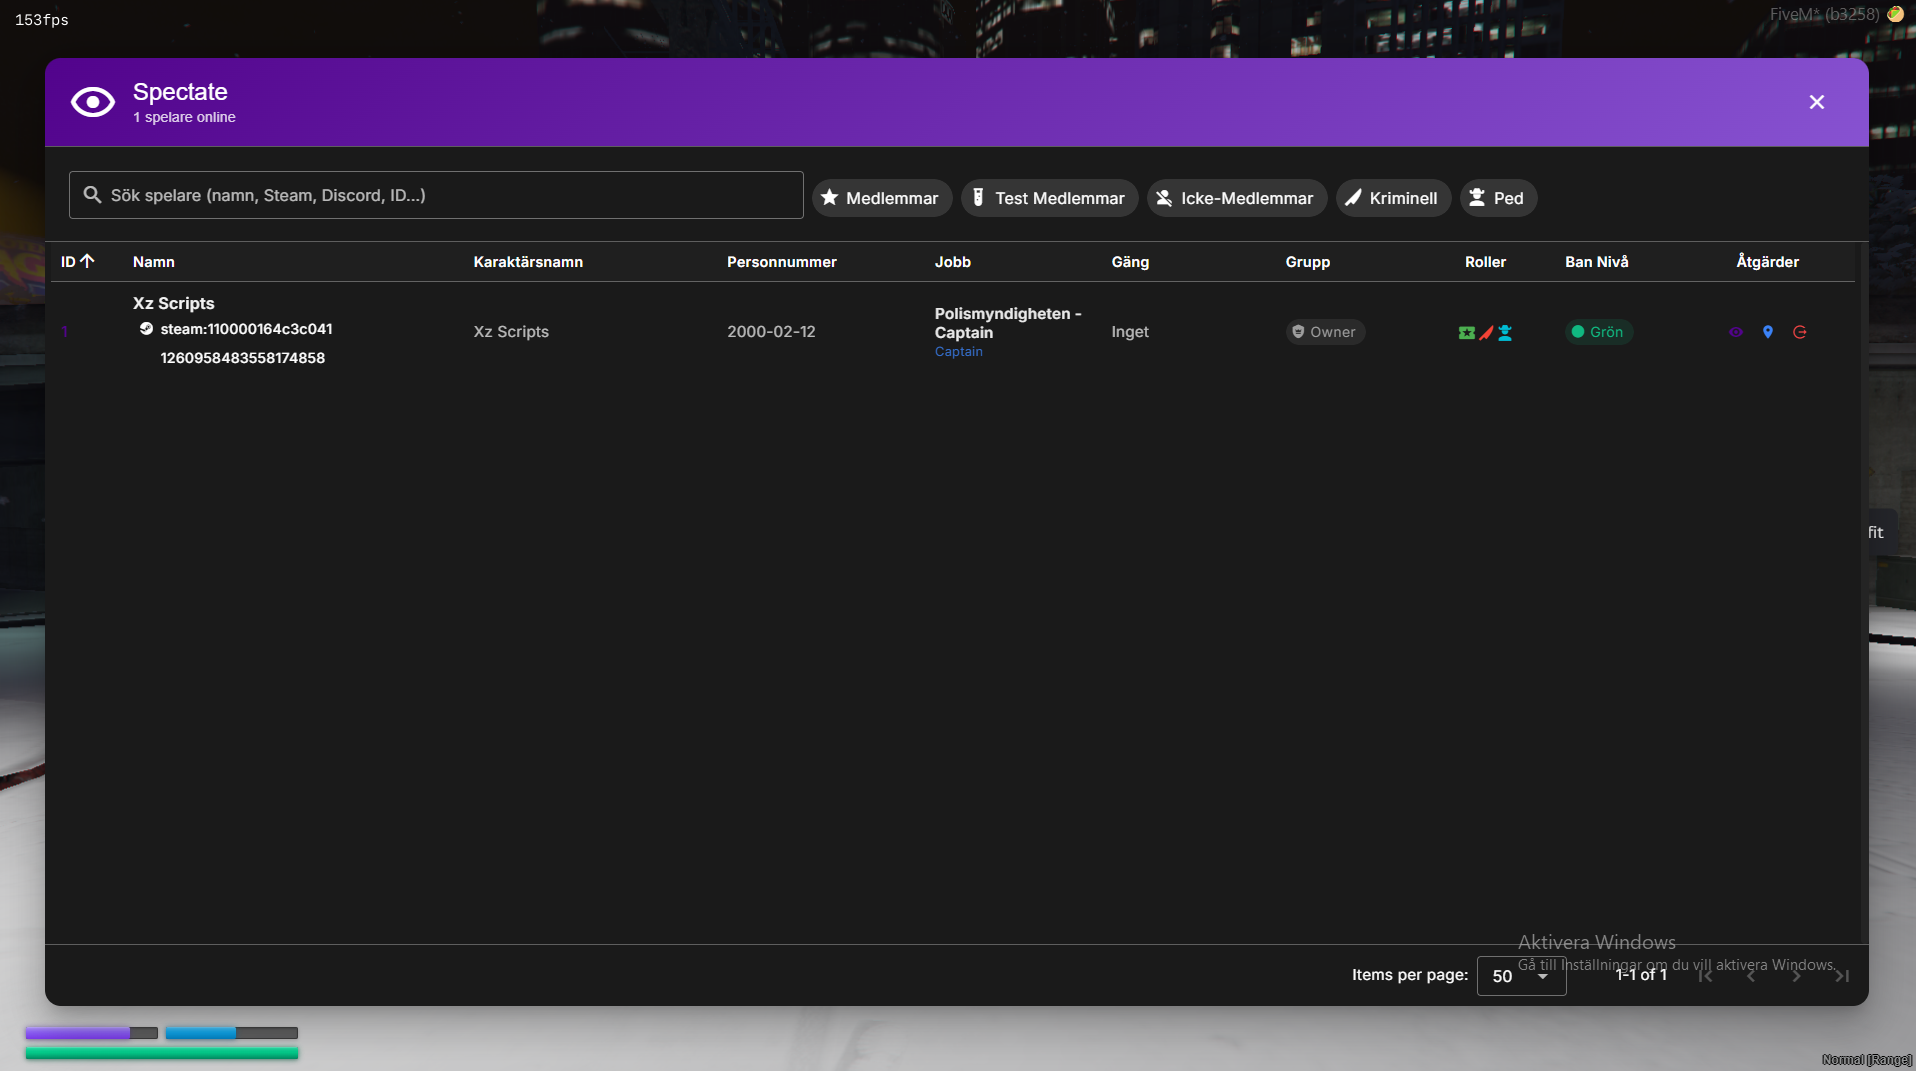
Task: Click the Owner group badge
Action: coord(1324,332)
